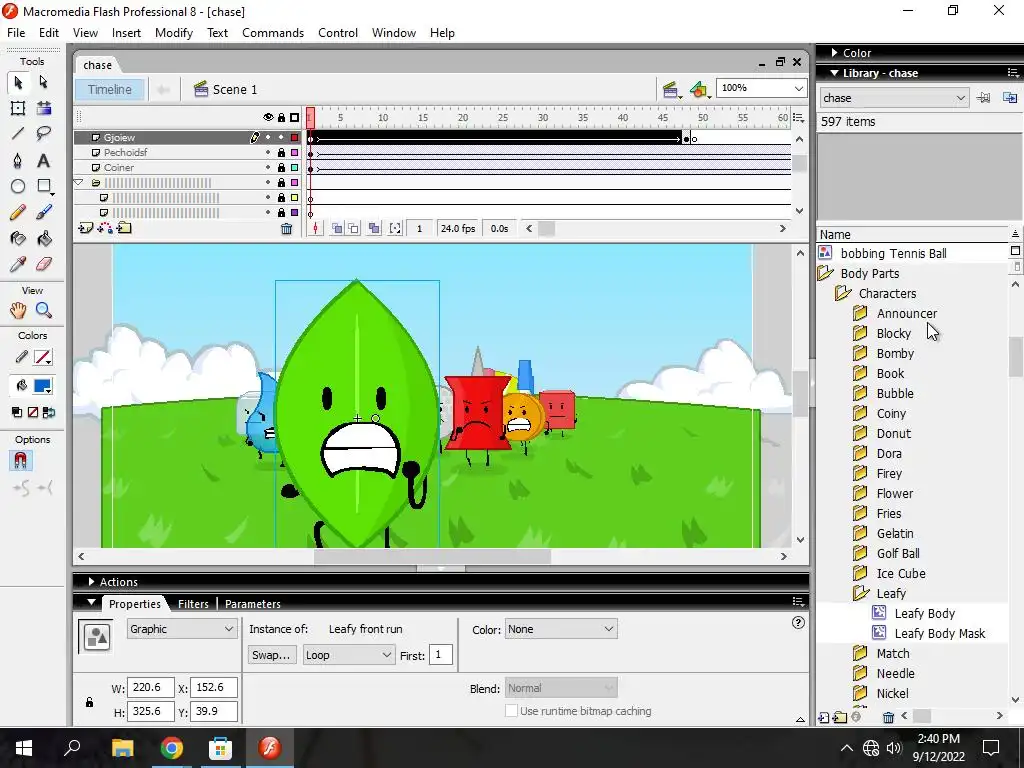Open the Modify menu

click(x=174, y=33)
